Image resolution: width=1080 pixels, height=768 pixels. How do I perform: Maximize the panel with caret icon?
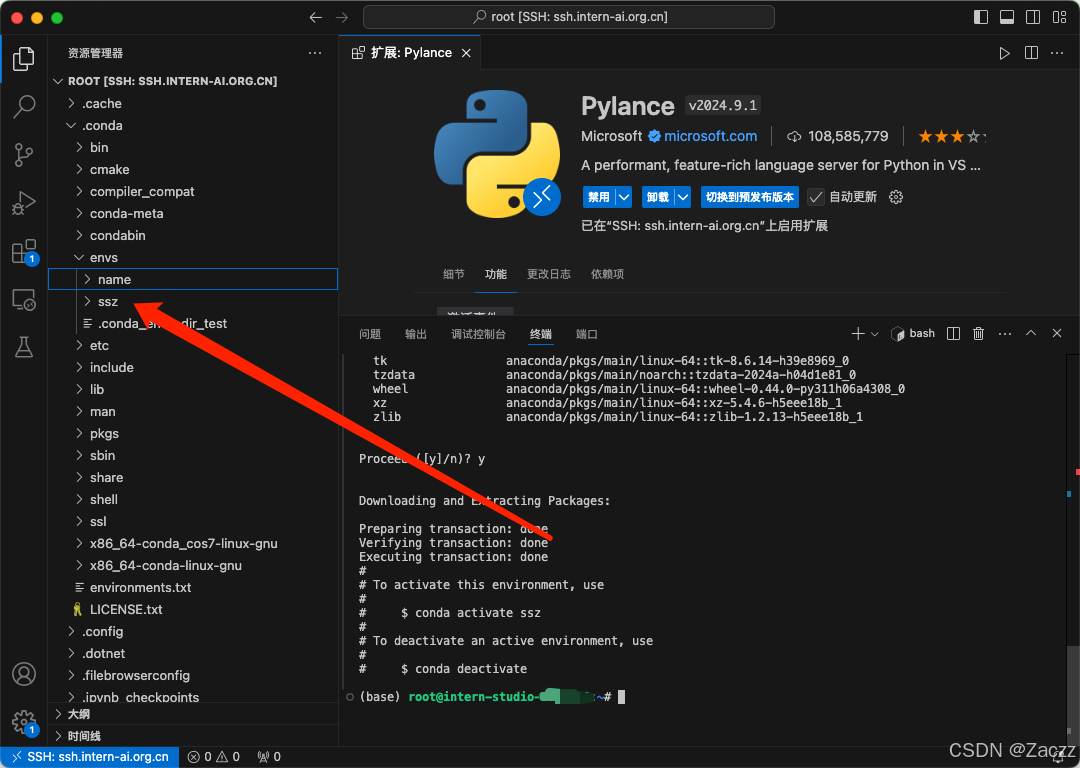click(1031, 333)
